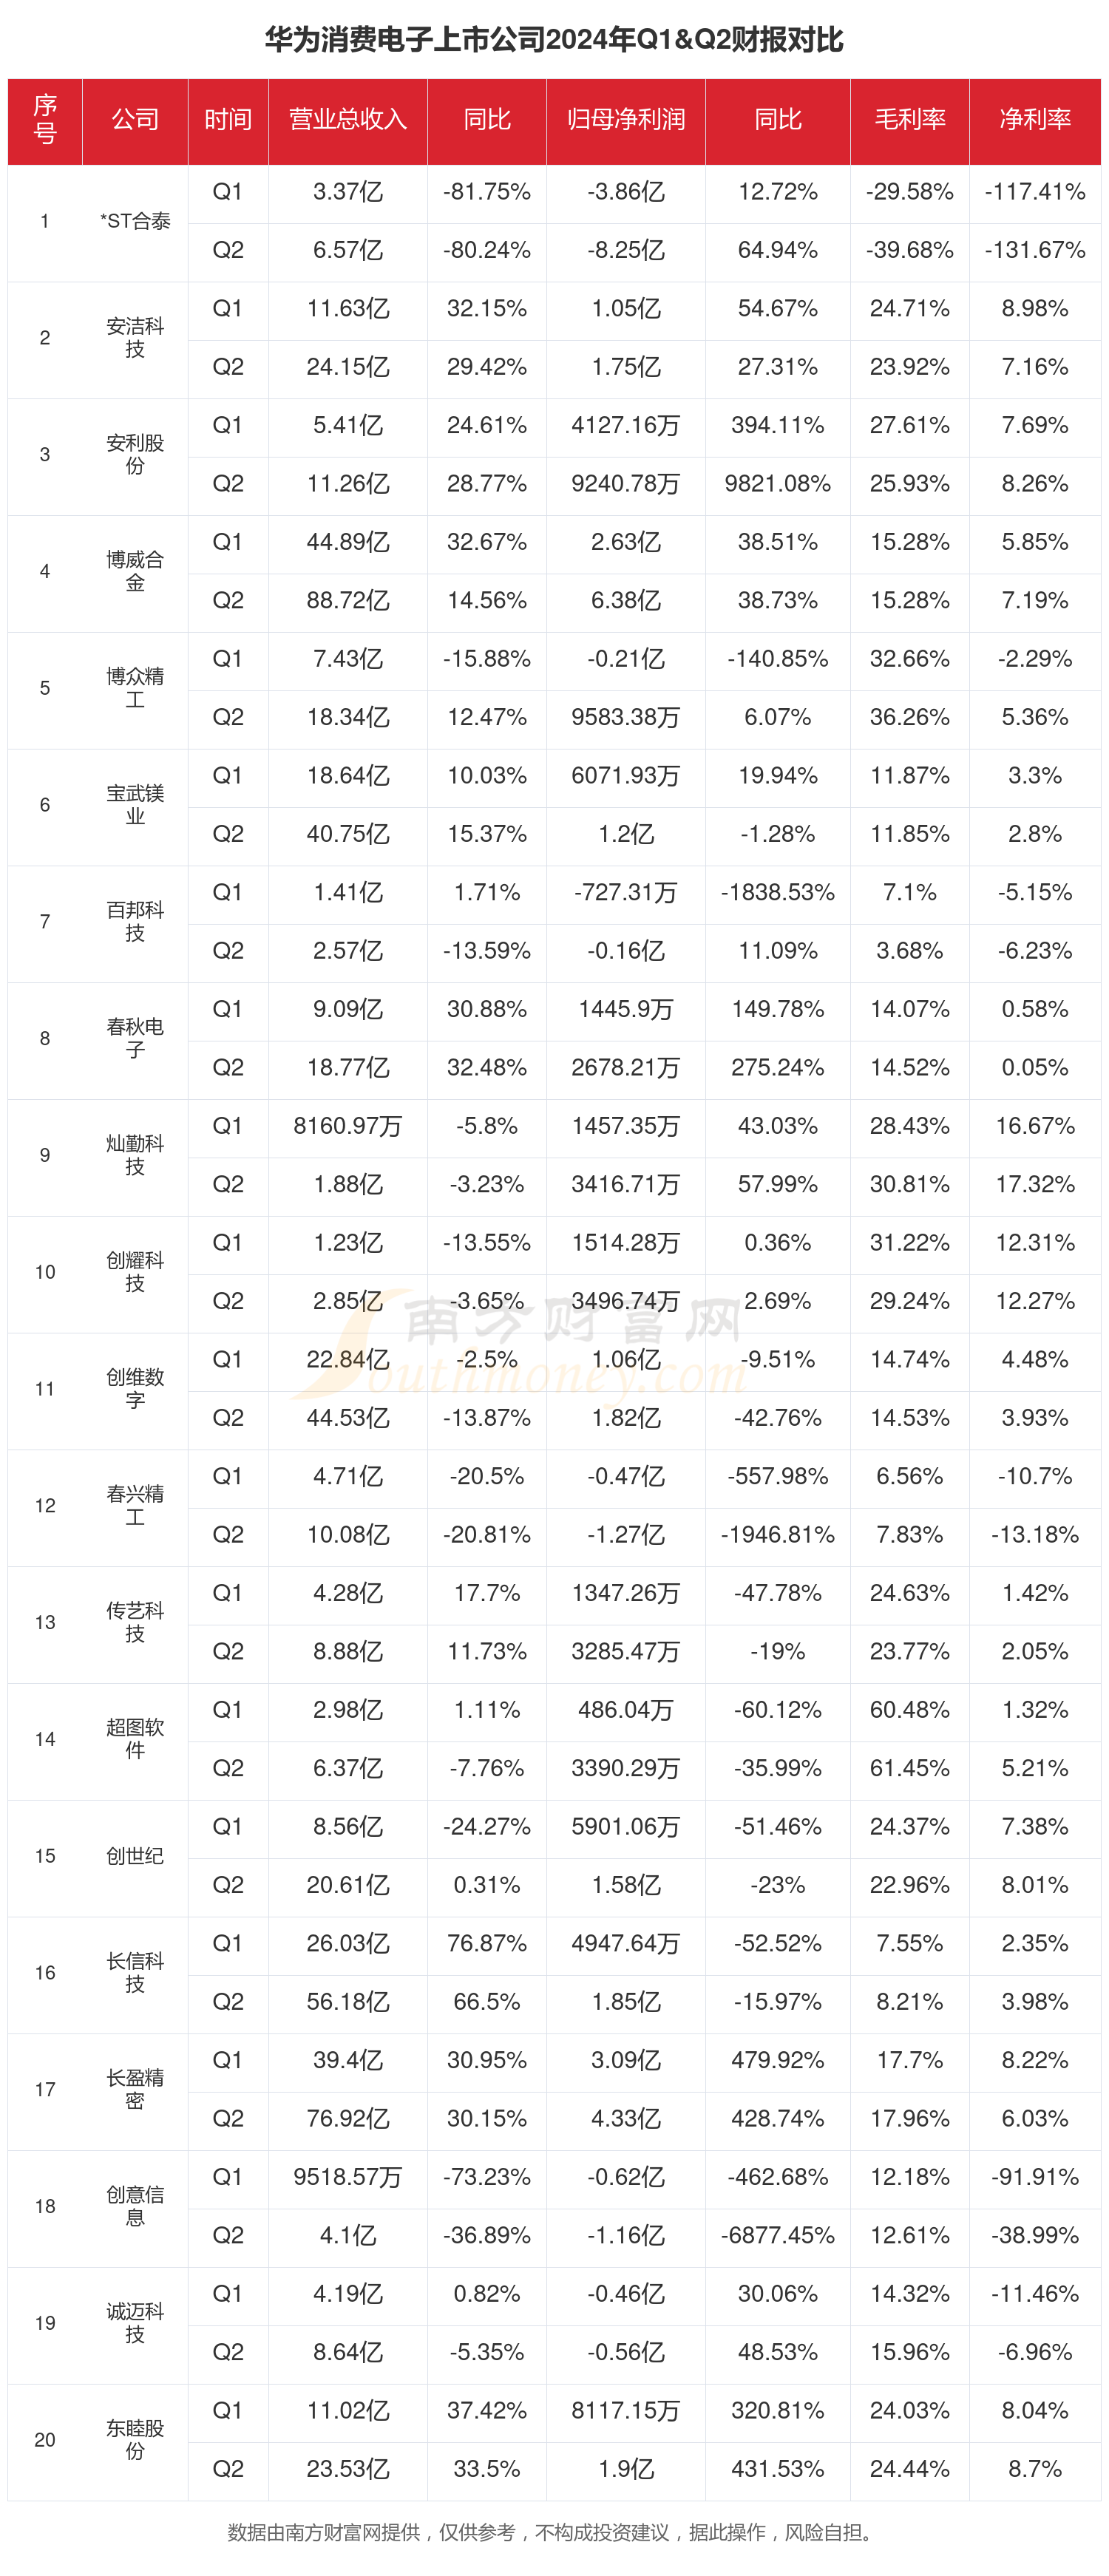
Task: Click the 归母净利润 column header
Action: [626, 120]
